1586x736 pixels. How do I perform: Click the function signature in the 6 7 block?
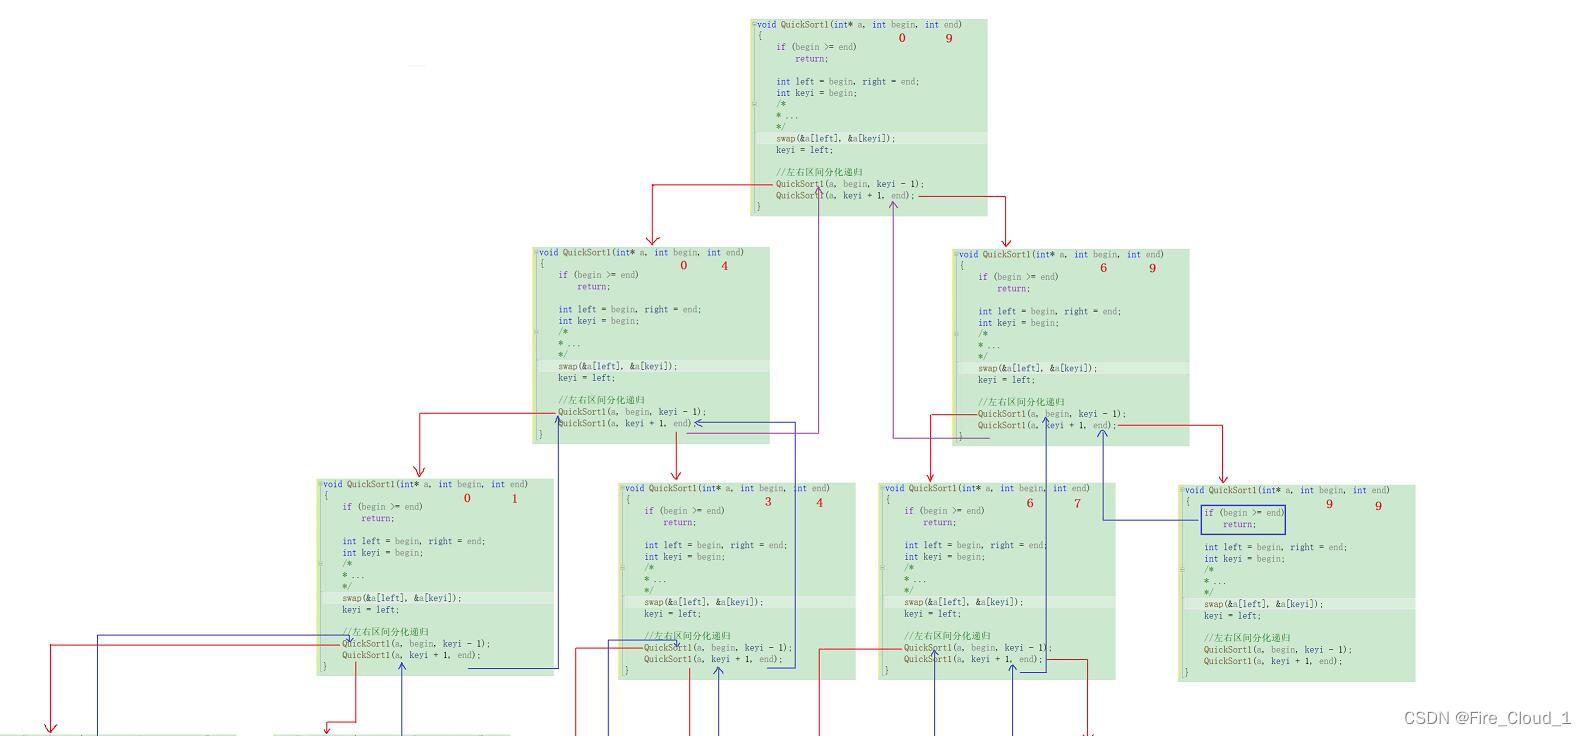pyautogui.click(x=987, y=489)
